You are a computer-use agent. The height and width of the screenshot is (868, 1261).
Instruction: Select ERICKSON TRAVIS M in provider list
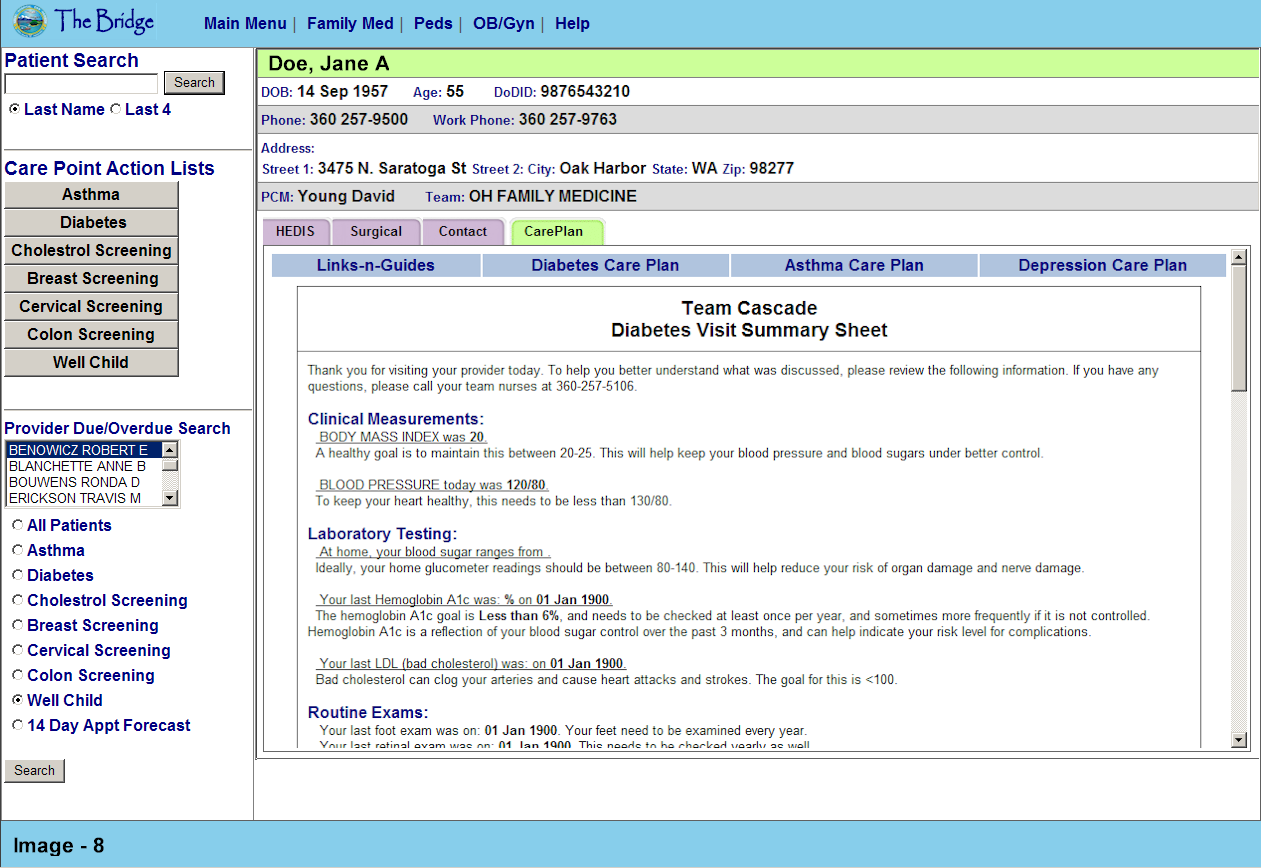84,498
